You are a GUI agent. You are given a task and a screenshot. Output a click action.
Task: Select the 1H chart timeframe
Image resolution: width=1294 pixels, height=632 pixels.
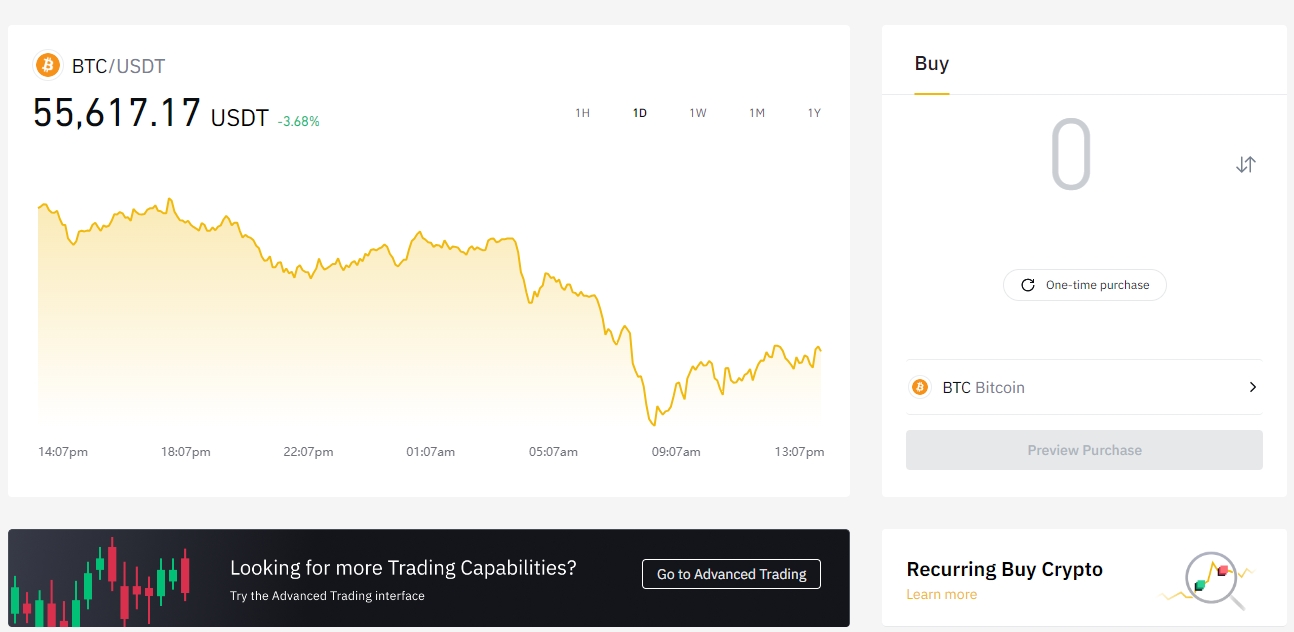582,113
